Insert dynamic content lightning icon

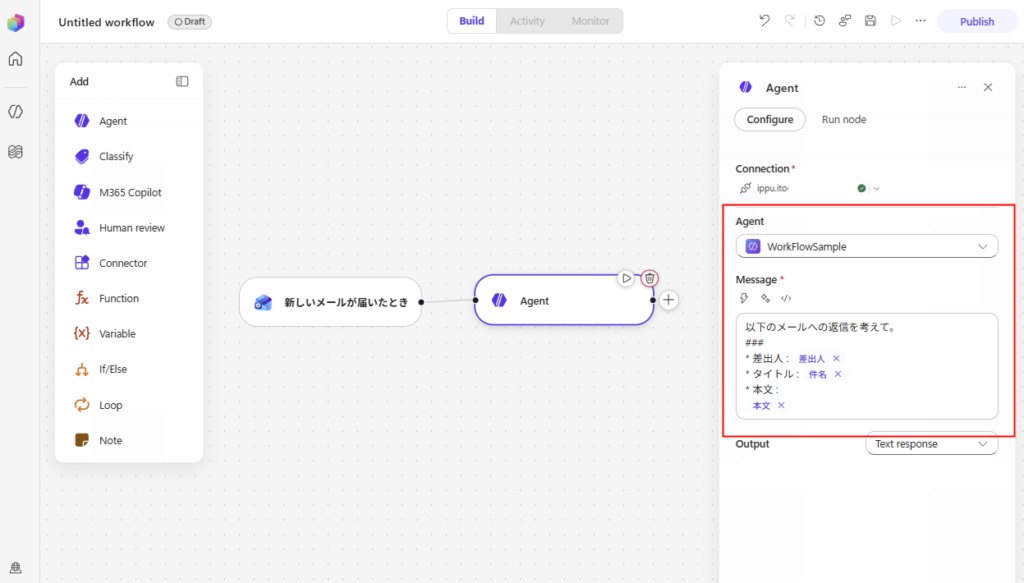tap(744, 298)
